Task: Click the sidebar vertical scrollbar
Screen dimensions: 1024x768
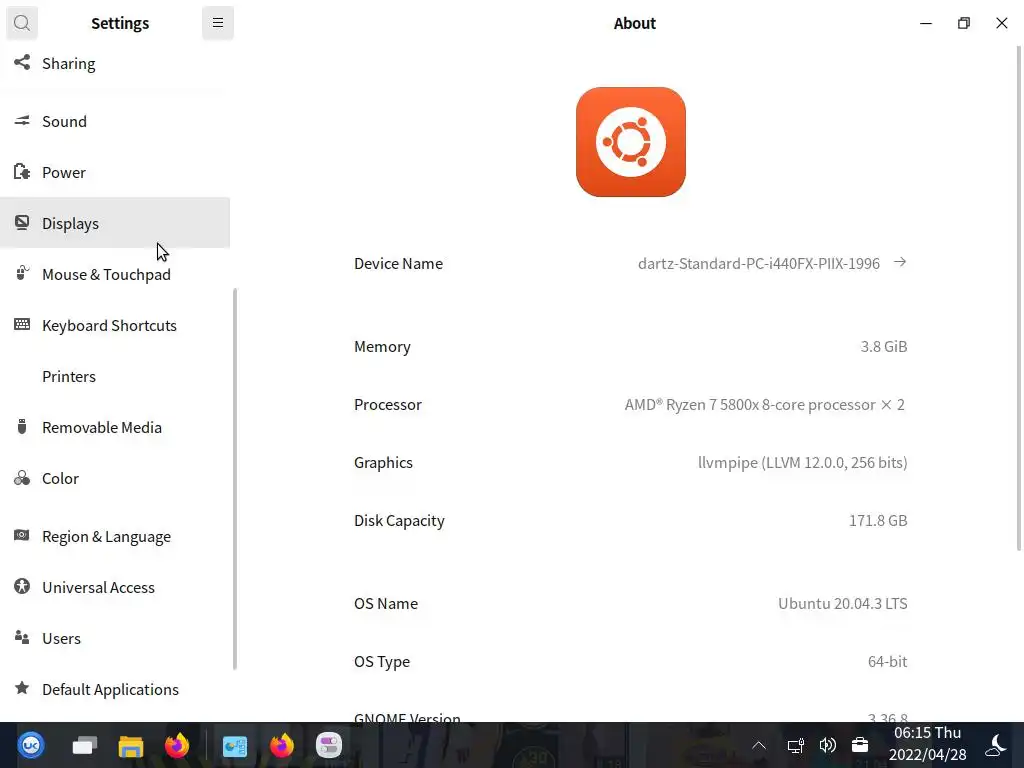Action: [x=234, y=479]
